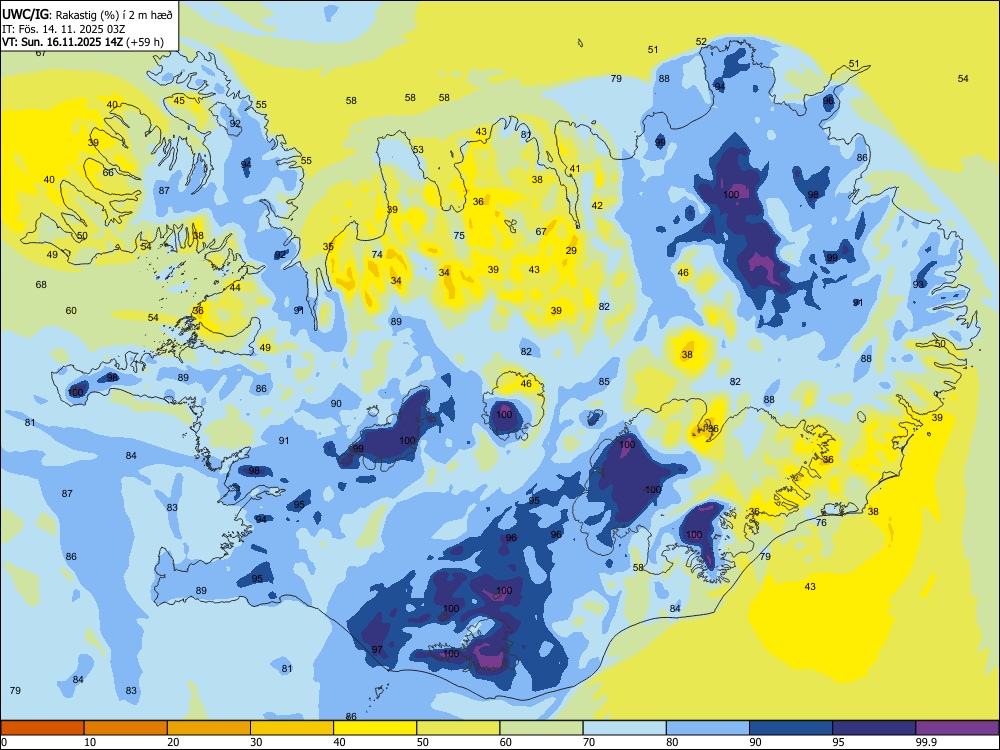
Task: Click the map value '42' in the north
Action: [x=597, y=205]
